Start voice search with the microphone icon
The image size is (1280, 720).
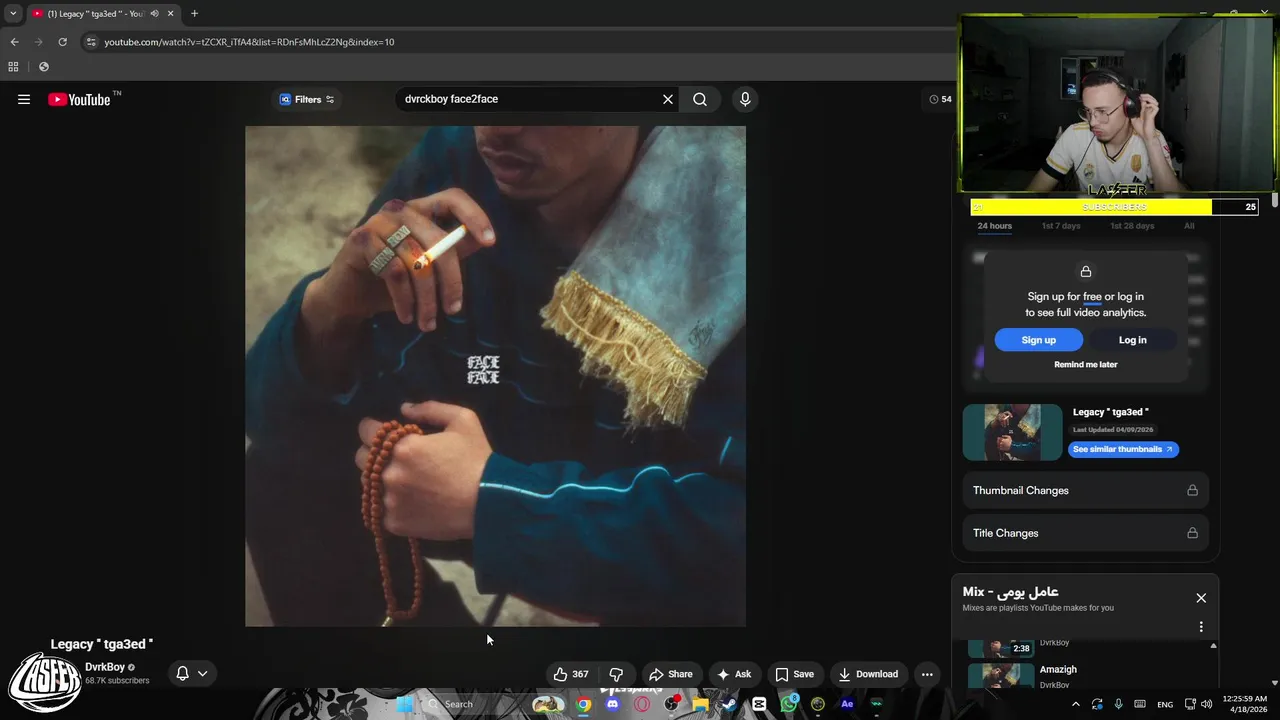[745, 99]
